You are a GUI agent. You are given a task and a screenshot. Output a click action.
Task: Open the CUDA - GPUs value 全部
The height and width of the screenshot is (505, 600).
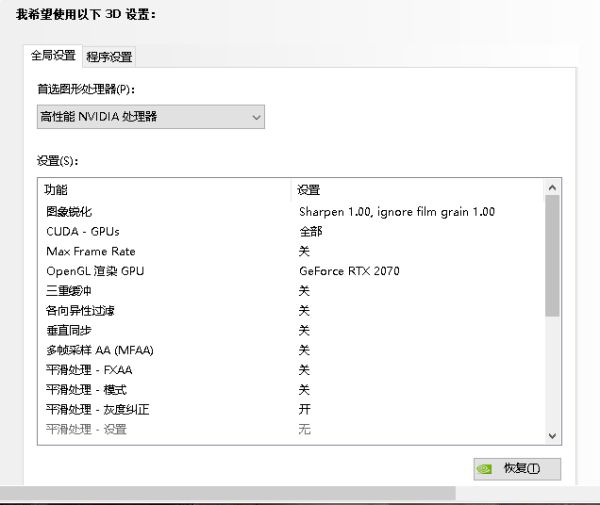point(311,232)
